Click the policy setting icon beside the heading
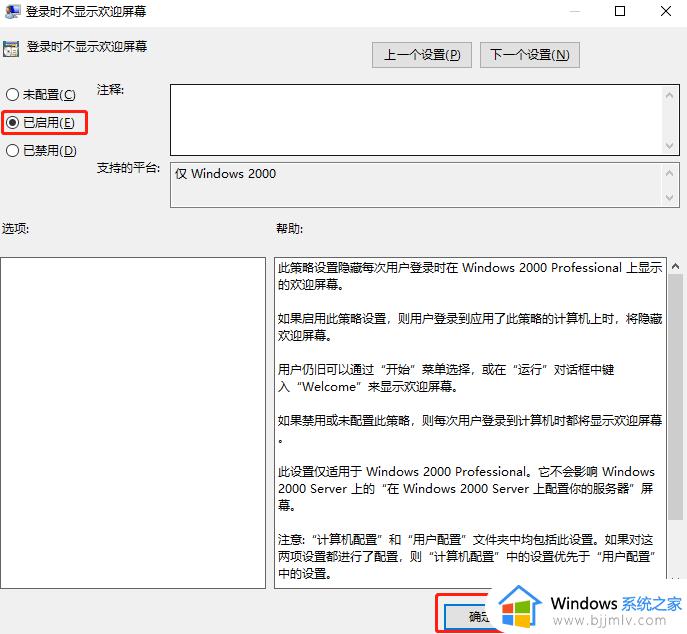The image size is (687, 634). point(11,49)
